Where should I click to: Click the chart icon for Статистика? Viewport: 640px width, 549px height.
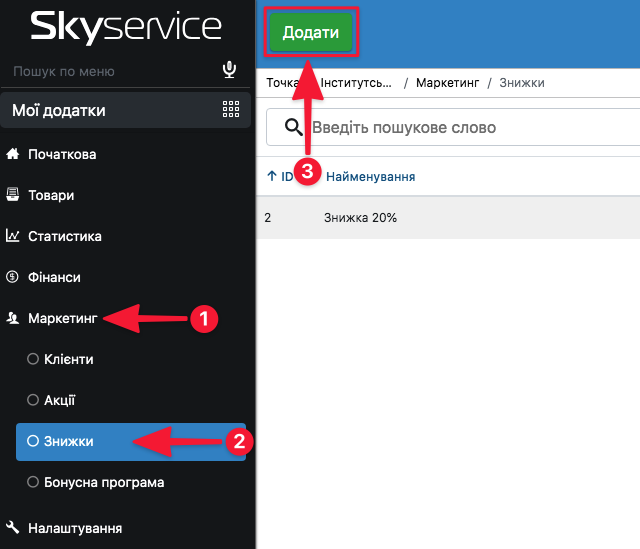(x=13, y=236)
